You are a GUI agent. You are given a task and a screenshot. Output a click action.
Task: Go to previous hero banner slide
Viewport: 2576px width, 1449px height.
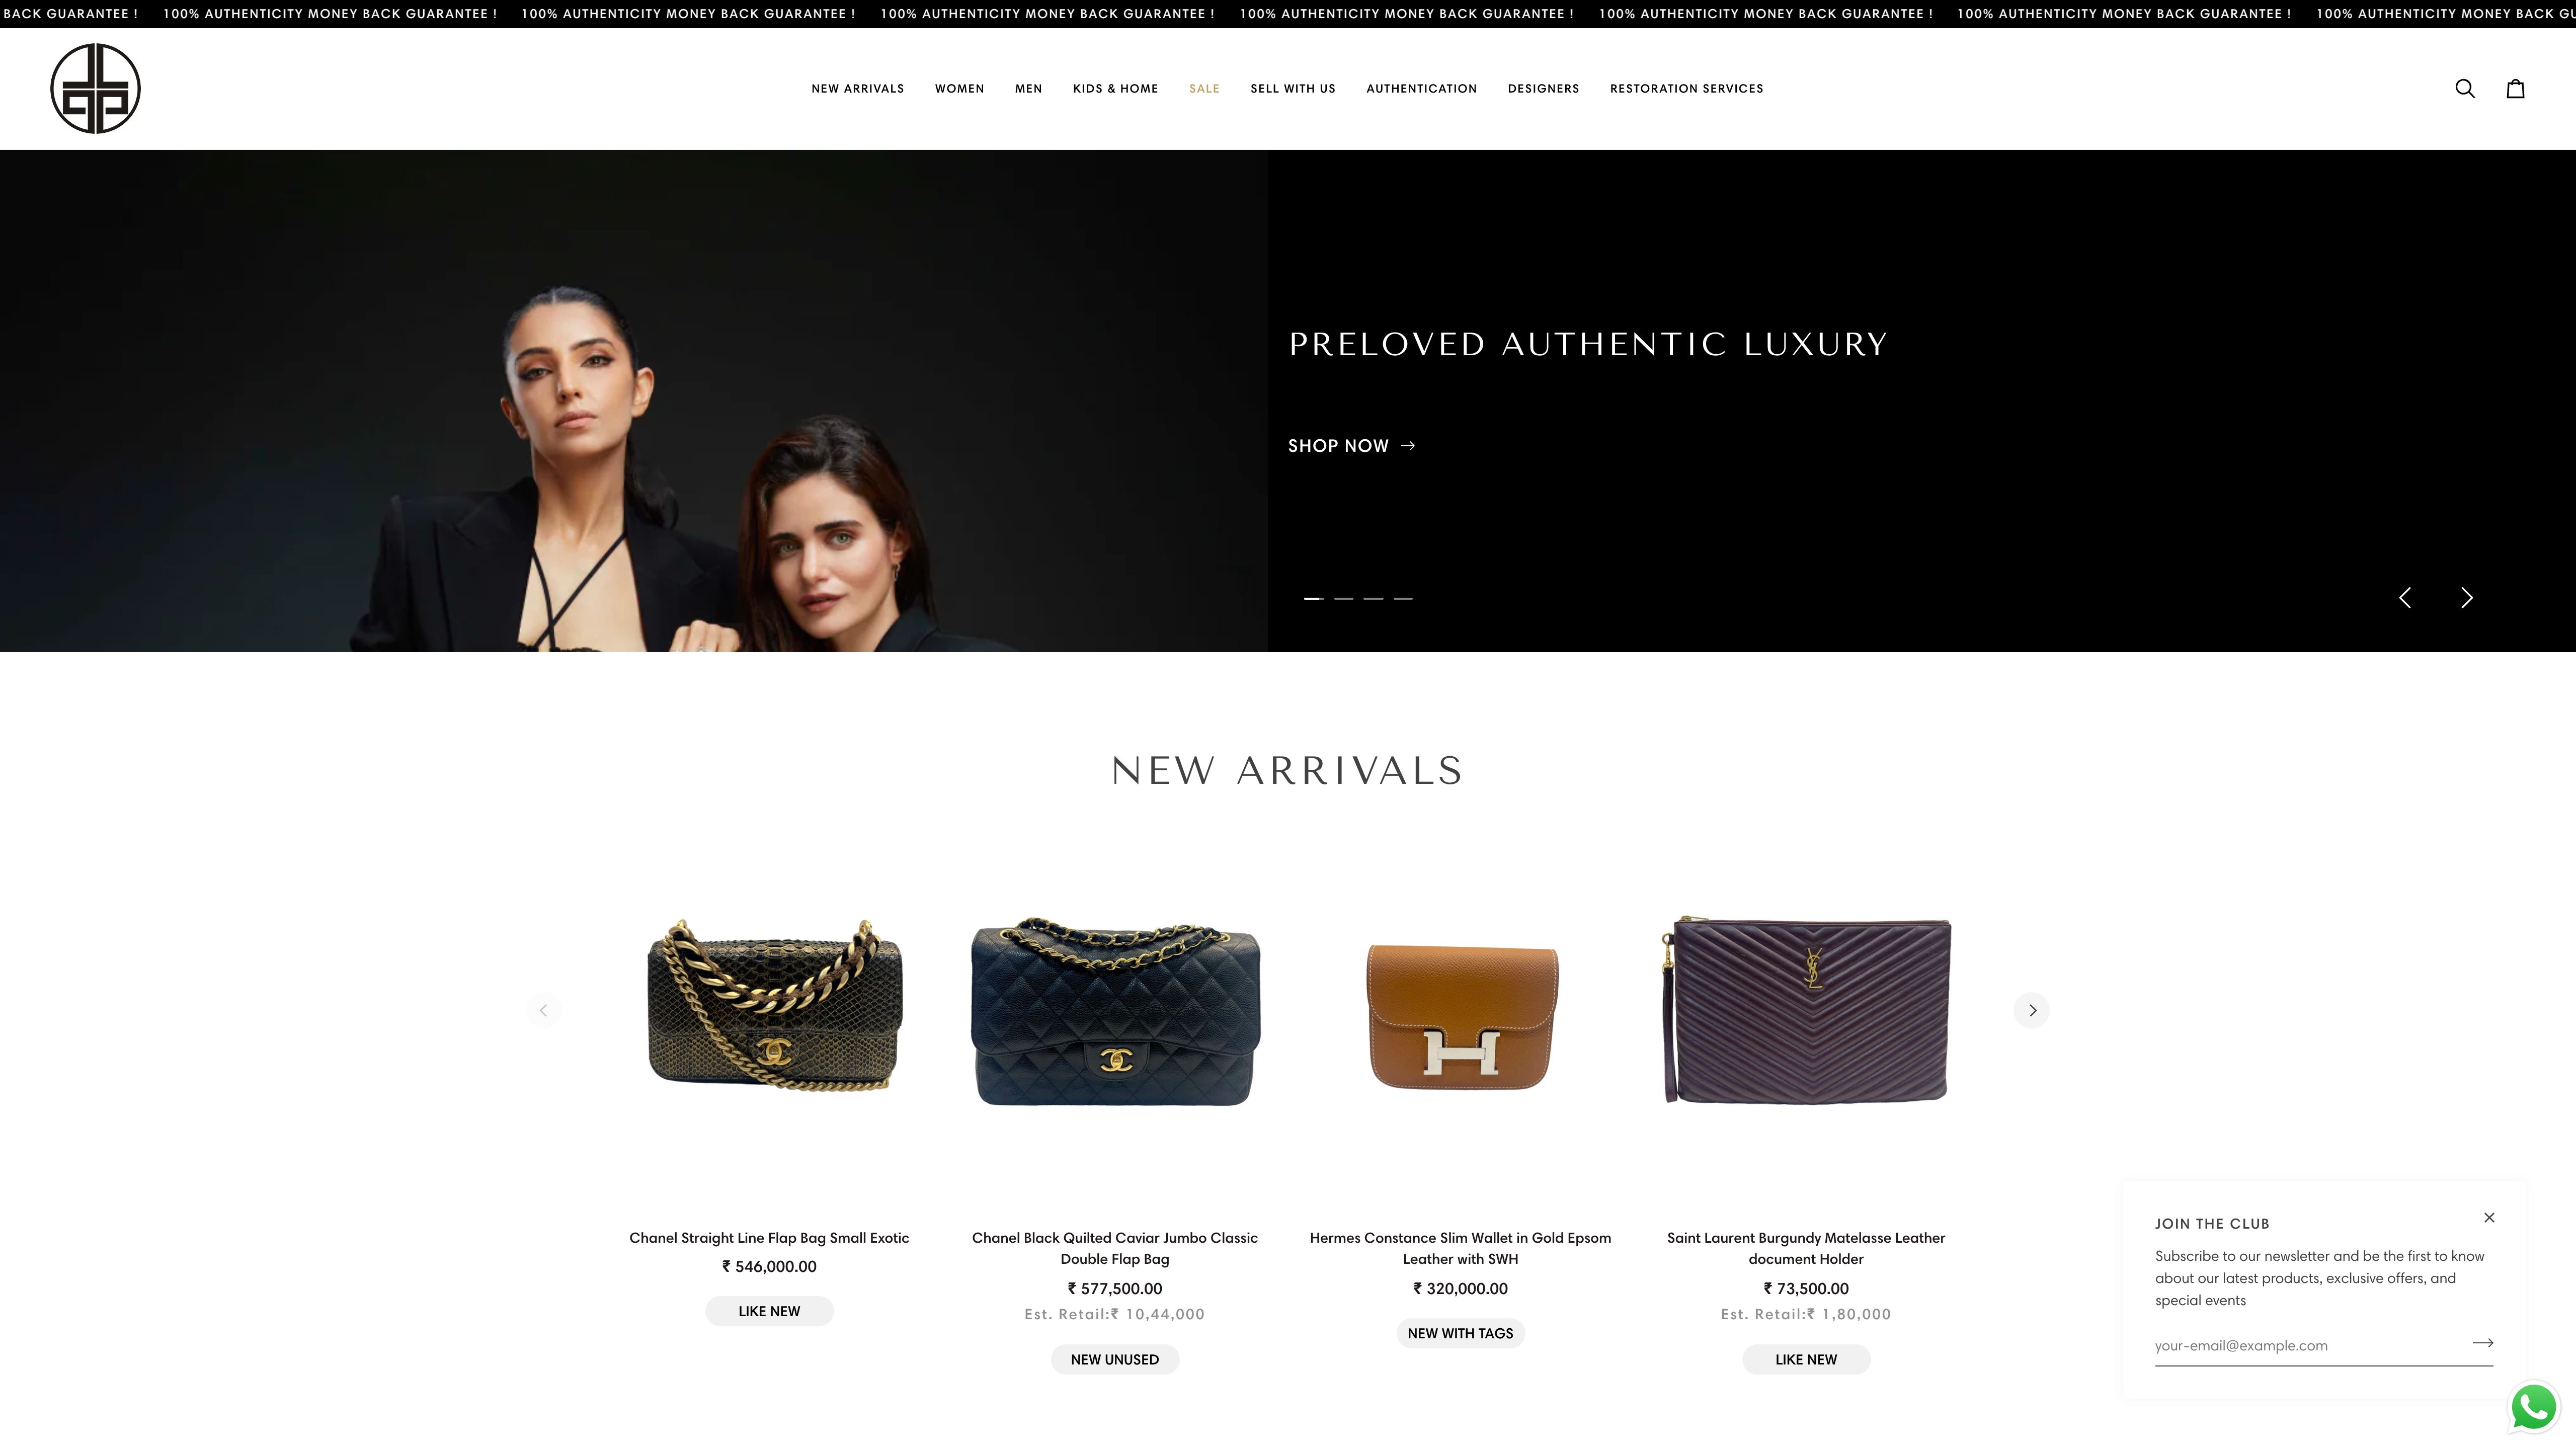pos(2405,598)
